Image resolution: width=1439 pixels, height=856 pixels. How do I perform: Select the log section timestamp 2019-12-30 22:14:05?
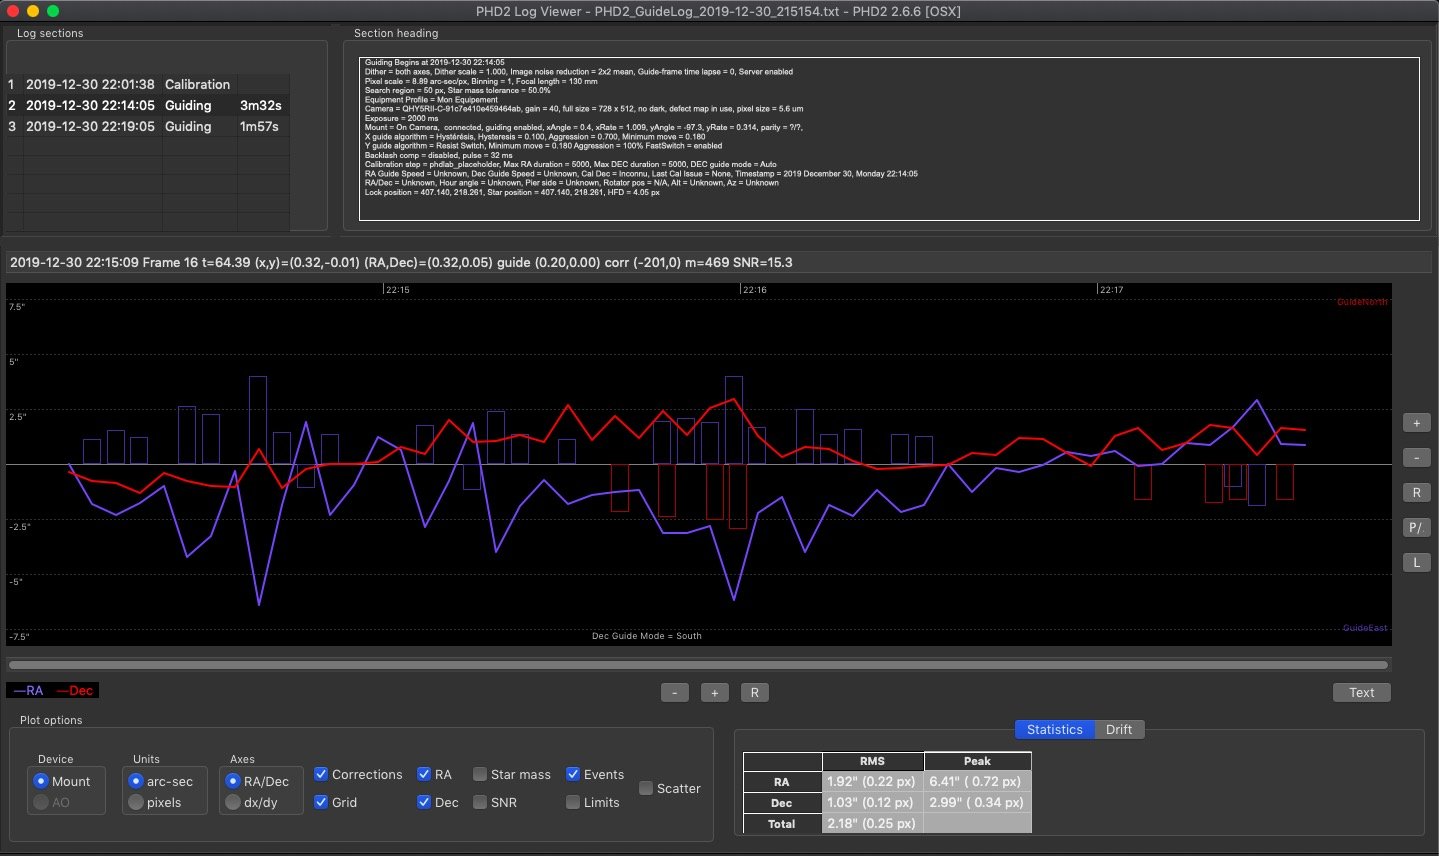[90, 105]
